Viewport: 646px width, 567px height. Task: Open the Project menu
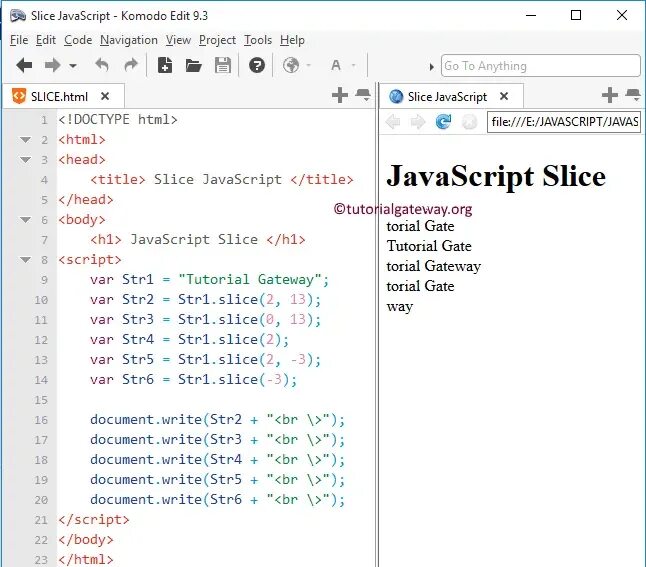tap(217, 40)
